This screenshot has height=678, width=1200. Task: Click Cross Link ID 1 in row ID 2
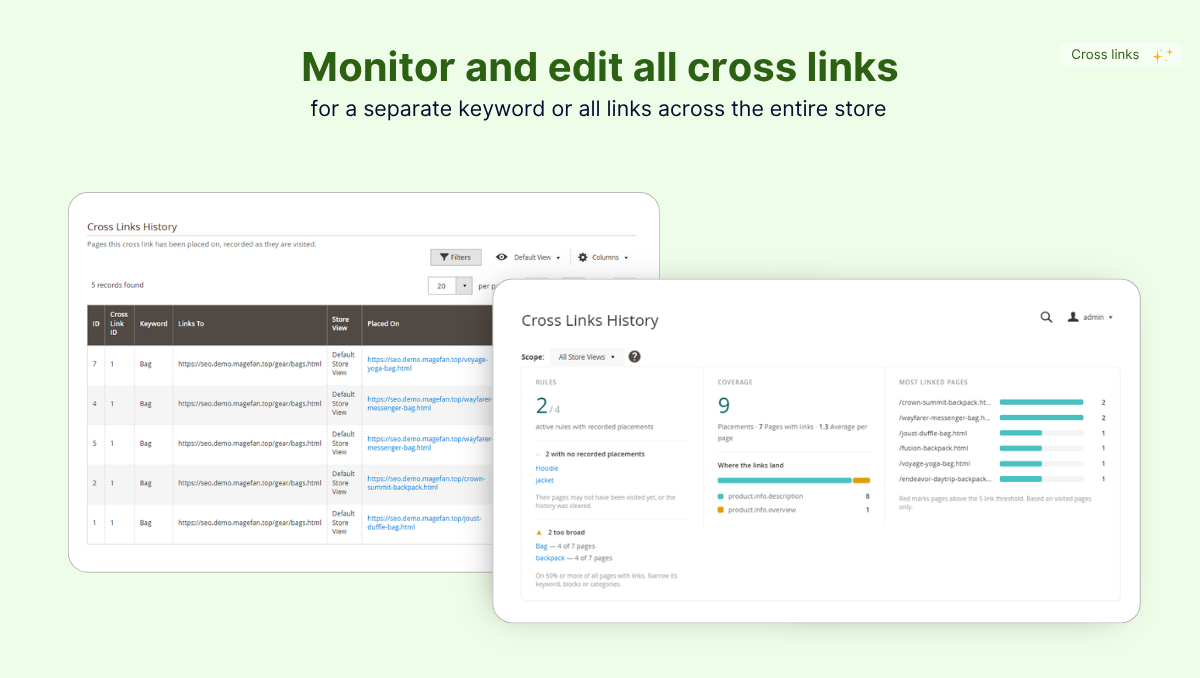pyautogui.click(x=112, y=484)
